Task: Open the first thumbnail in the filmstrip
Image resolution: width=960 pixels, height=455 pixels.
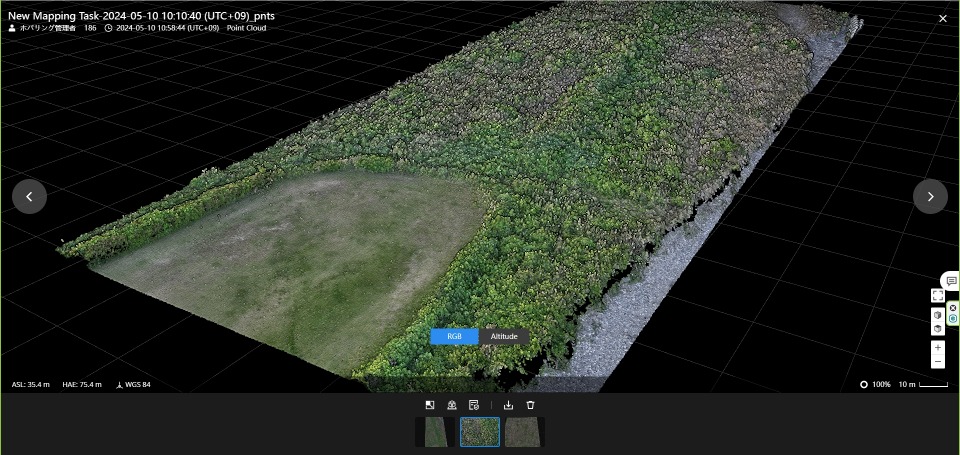Action: pyautogui.click(x=435, y=432)
